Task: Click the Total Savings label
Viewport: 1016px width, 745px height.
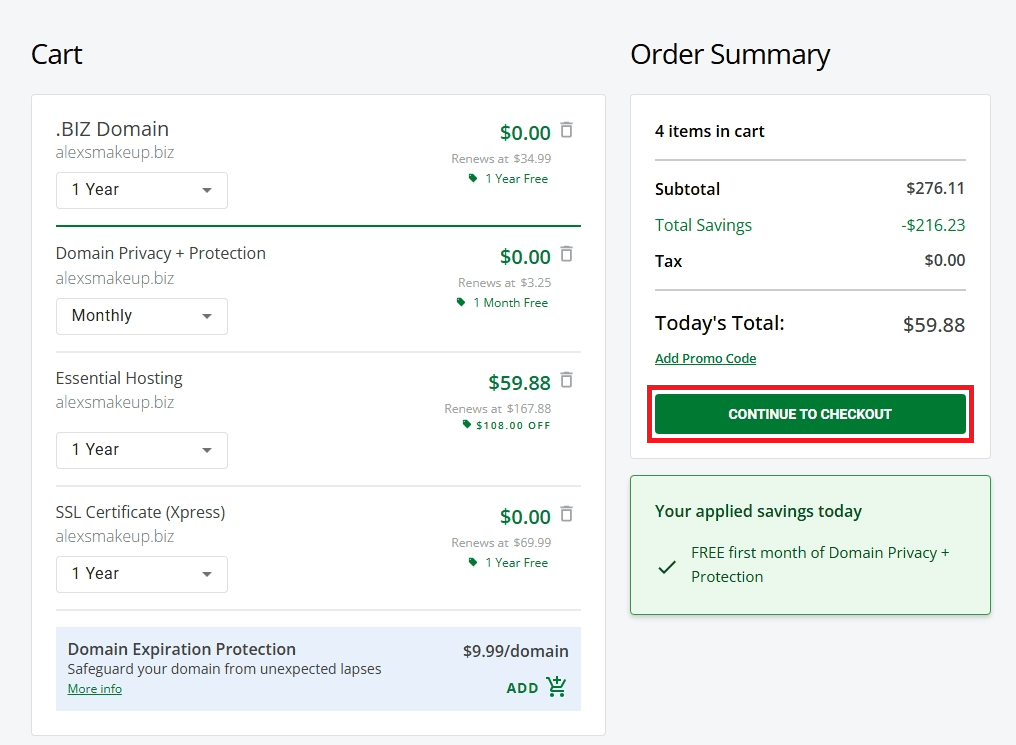Action: pos(703,225)
